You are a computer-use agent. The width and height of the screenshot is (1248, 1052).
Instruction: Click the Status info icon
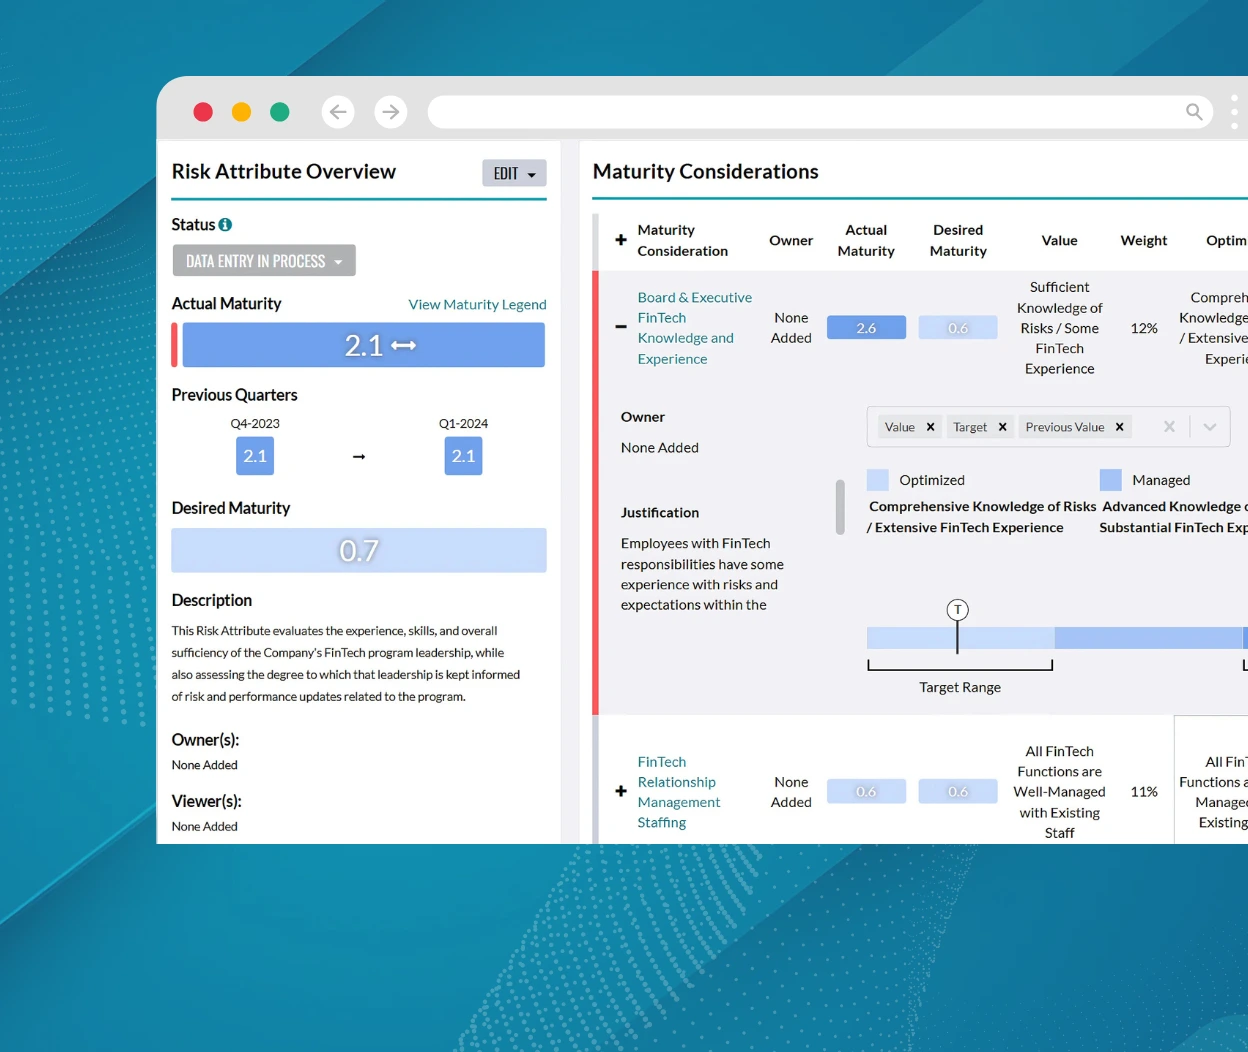(225, 225)
